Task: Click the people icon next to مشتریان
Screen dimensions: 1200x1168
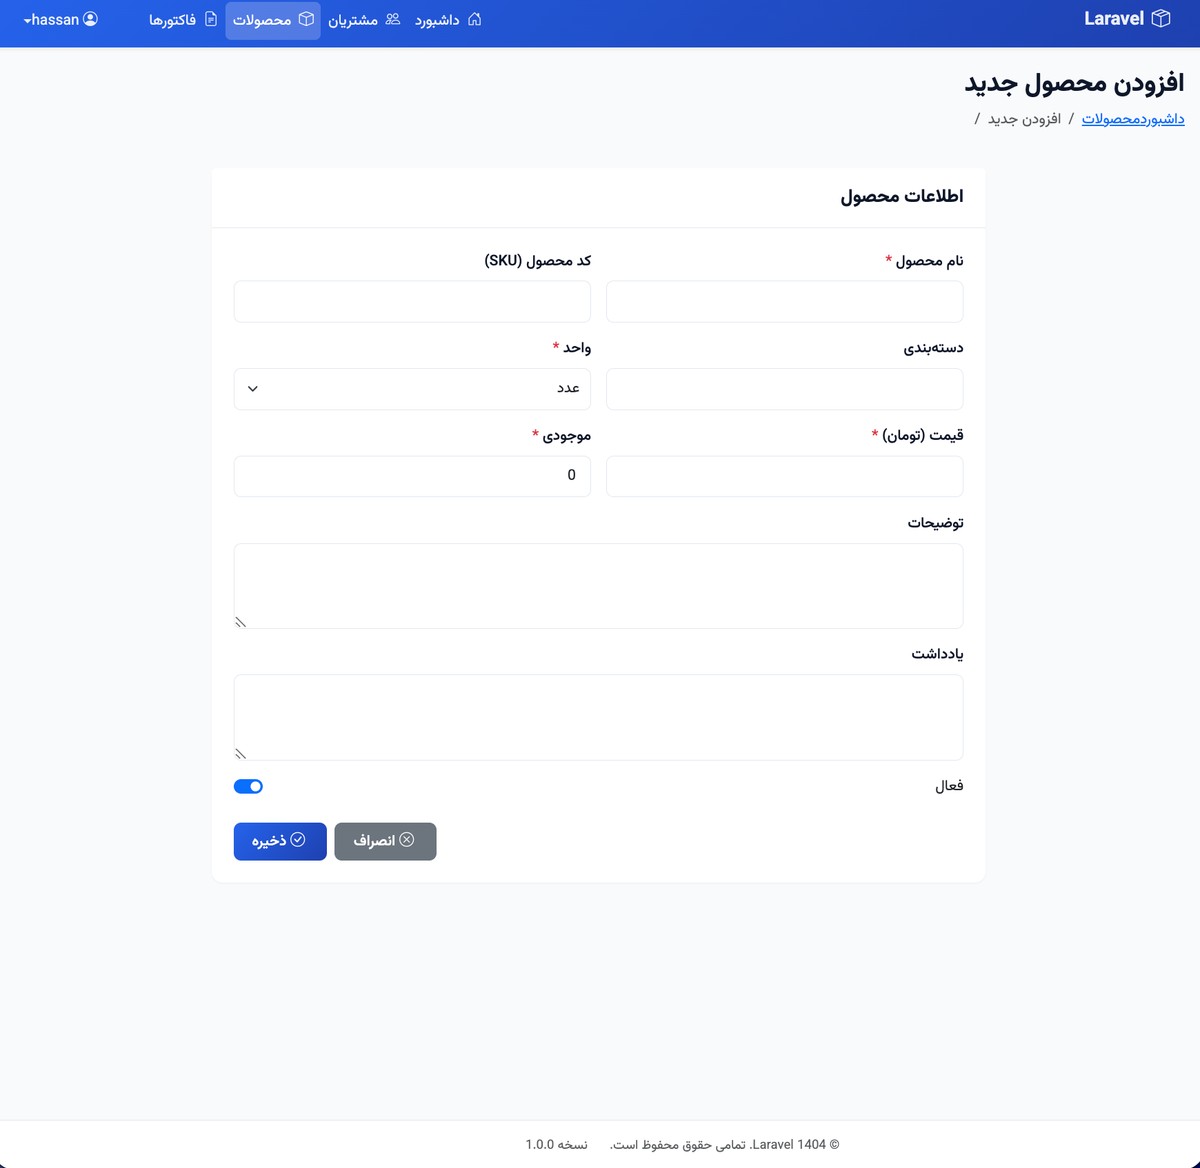Action: pos(392,18)
